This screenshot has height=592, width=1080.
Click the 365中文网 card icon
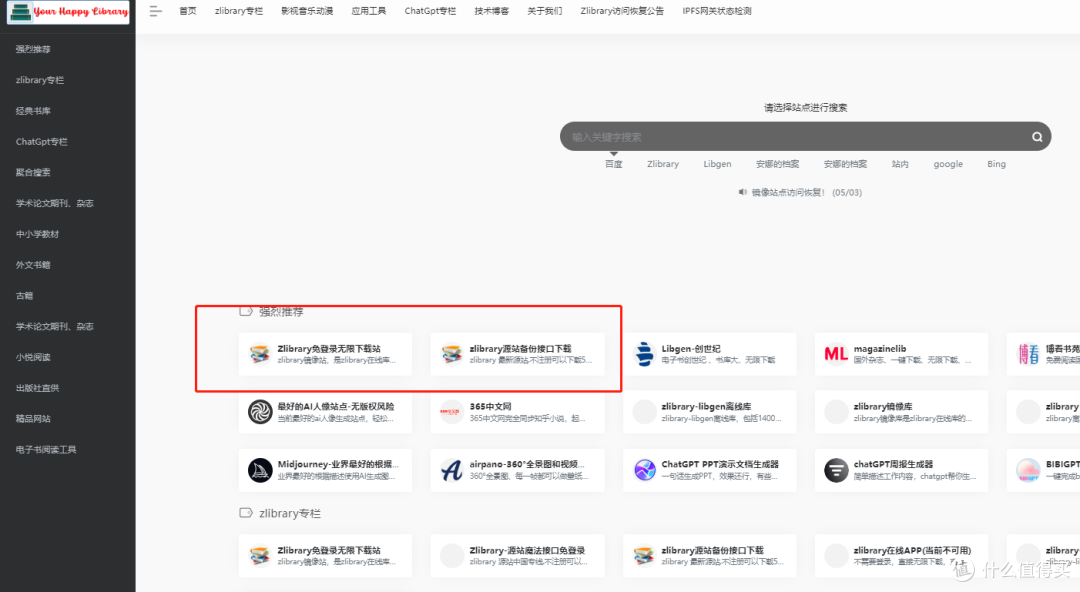click(x=451, y=412)
